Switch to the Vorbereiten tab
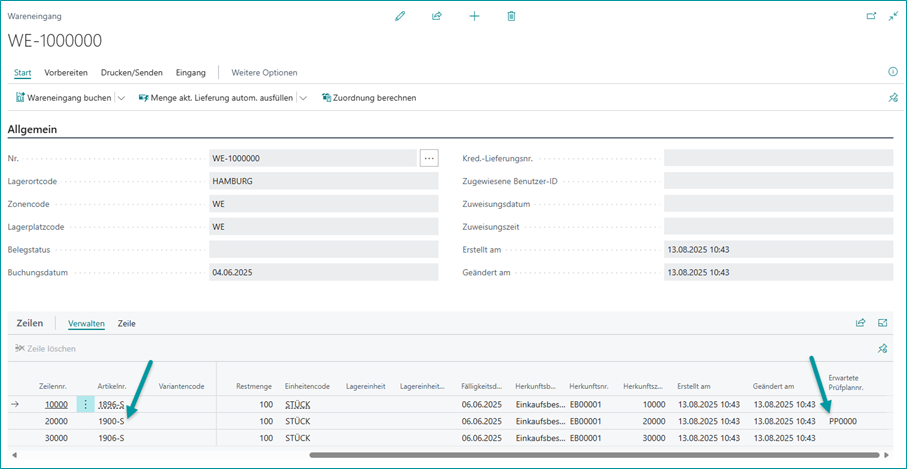This screenshot has width=907, height=469. coord(66,72)
